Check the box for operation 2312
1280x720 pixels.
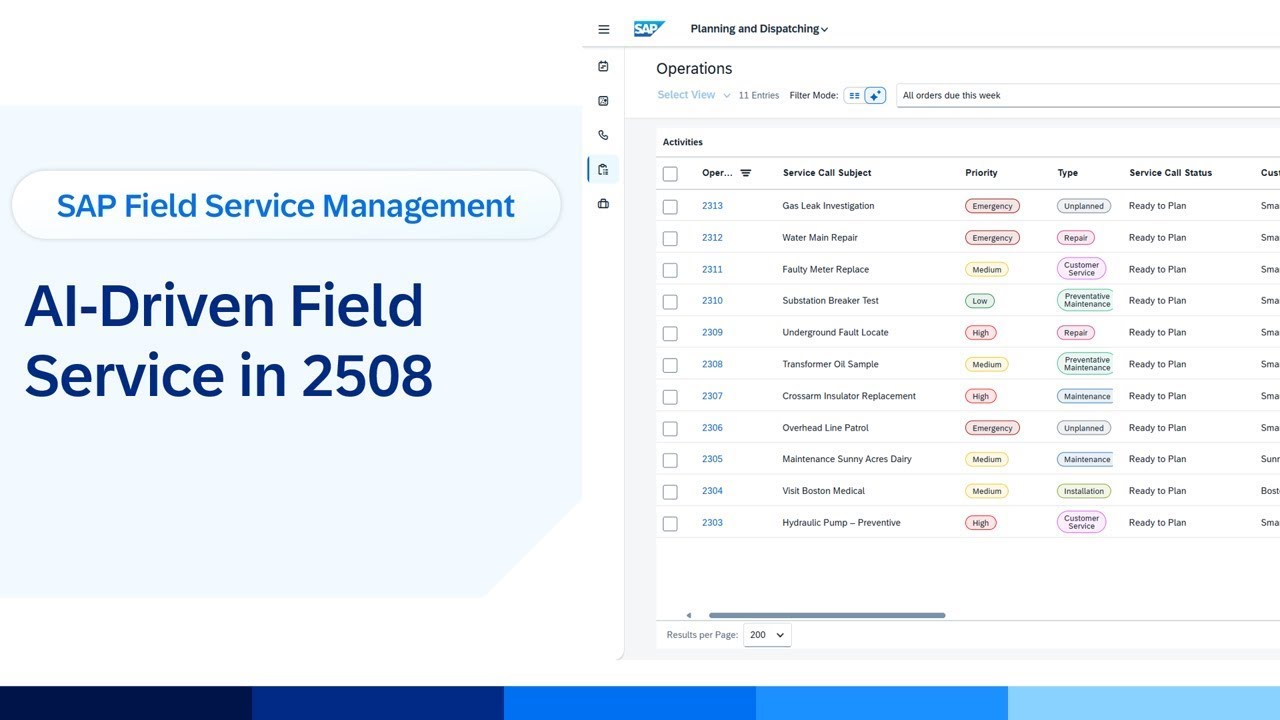(670, 239)
